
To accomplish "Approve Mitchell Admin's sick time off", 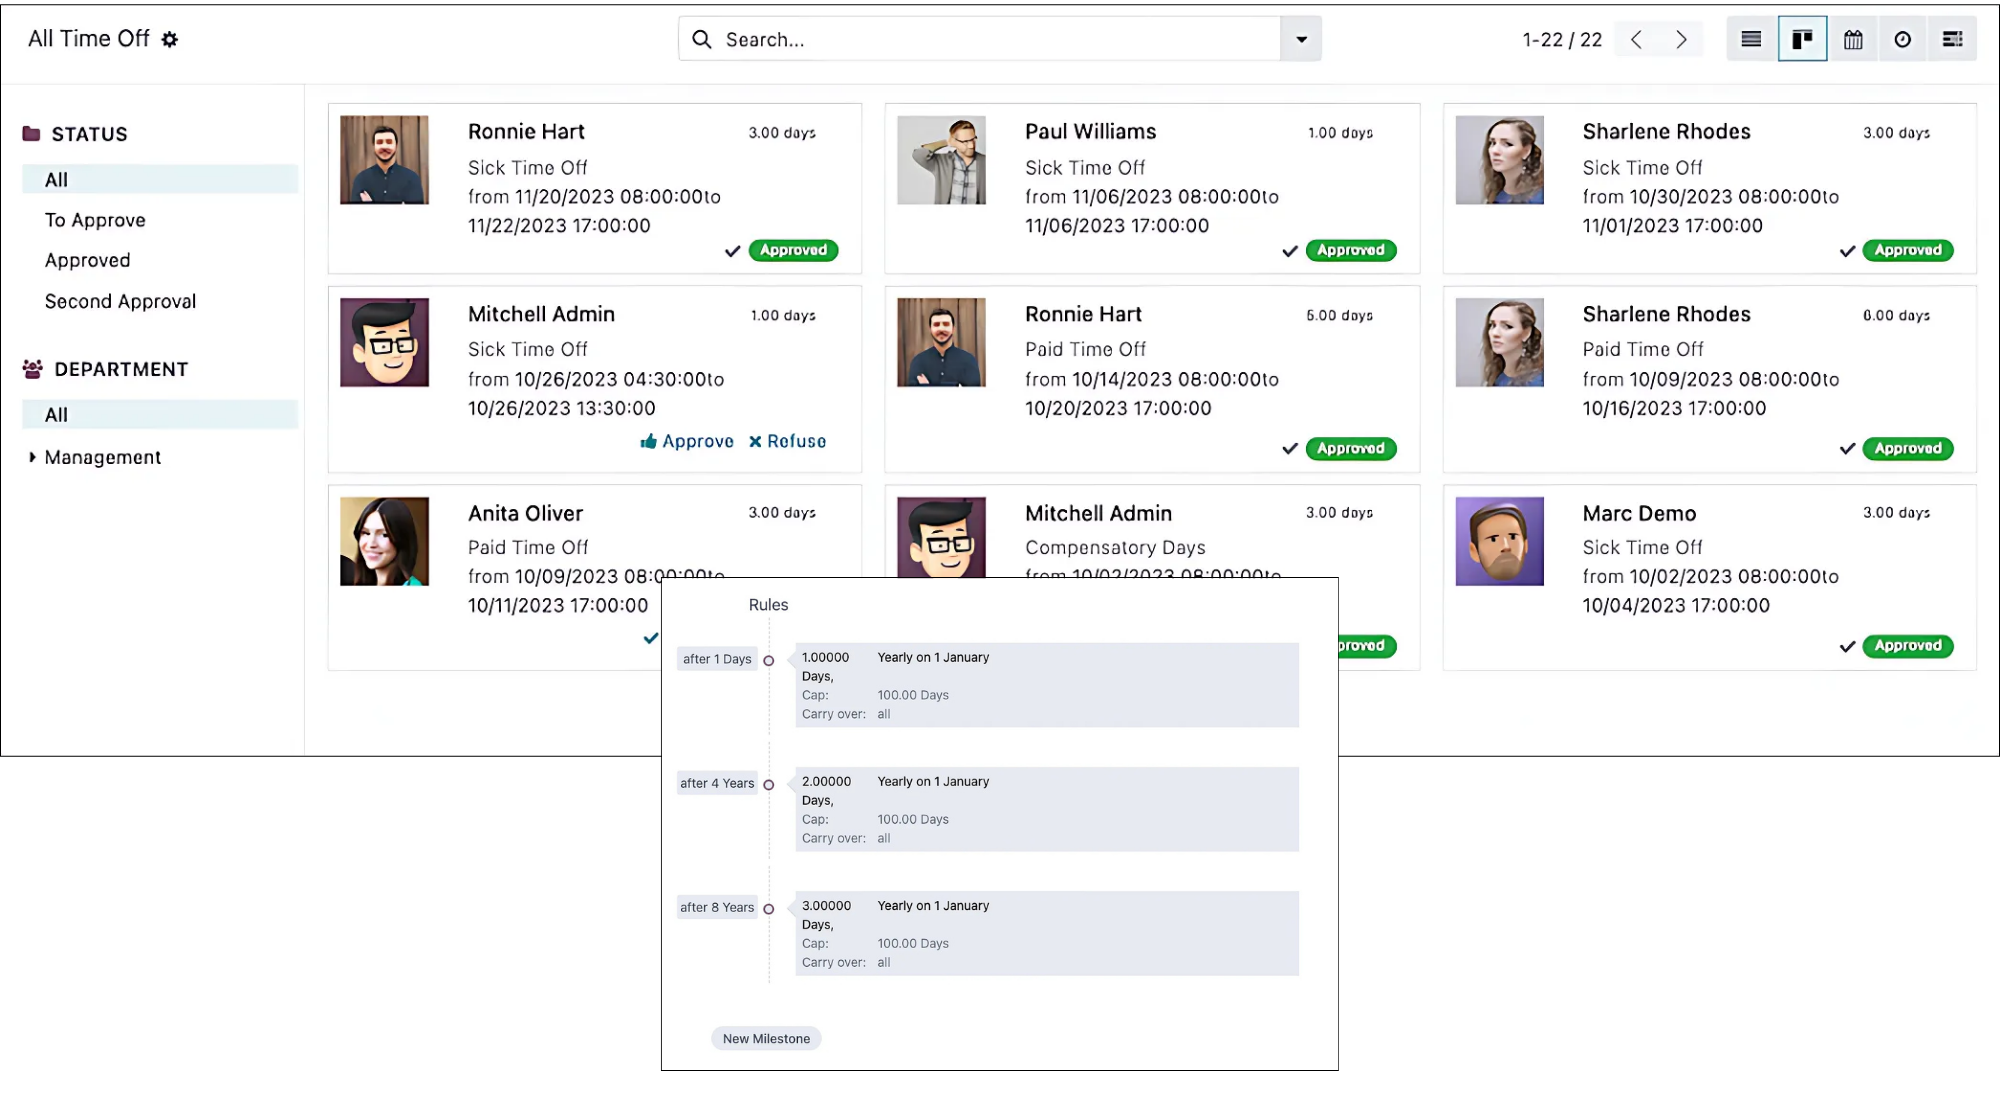I will pyautogui.click(x=687, y=441).
